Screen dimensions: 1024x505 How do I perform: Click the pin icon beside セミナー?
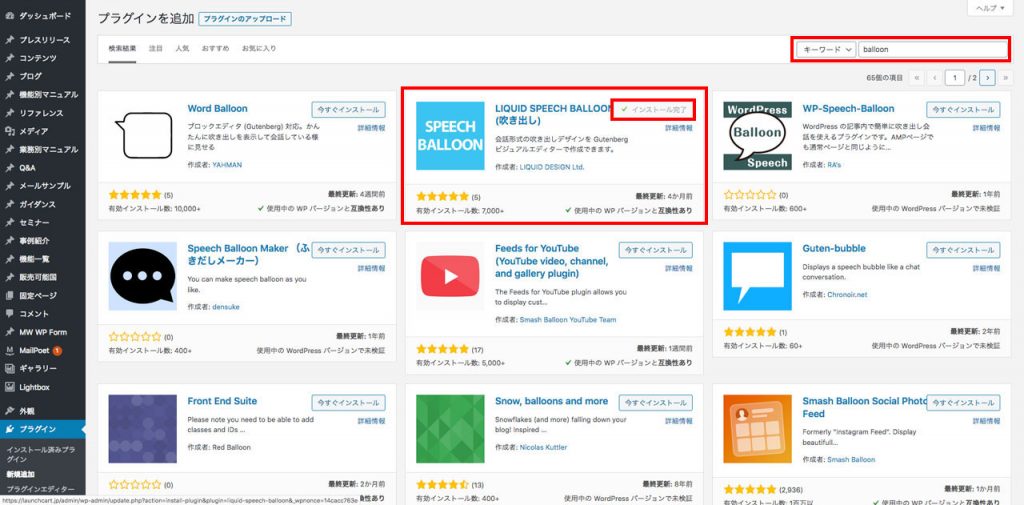[x=9, y=223]
